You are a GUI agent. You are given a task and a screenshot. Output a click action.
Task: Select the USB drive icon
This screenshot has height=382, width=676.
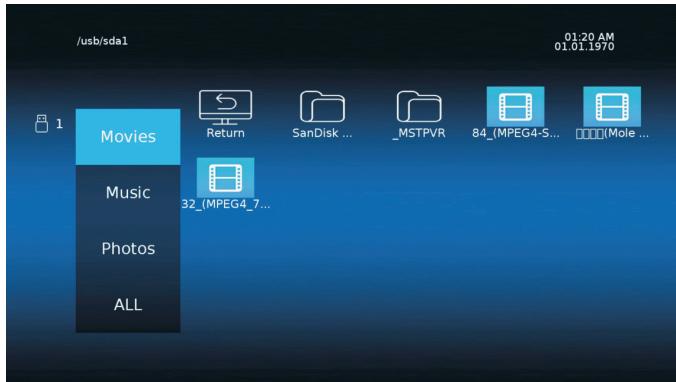[x=41, y=124]
